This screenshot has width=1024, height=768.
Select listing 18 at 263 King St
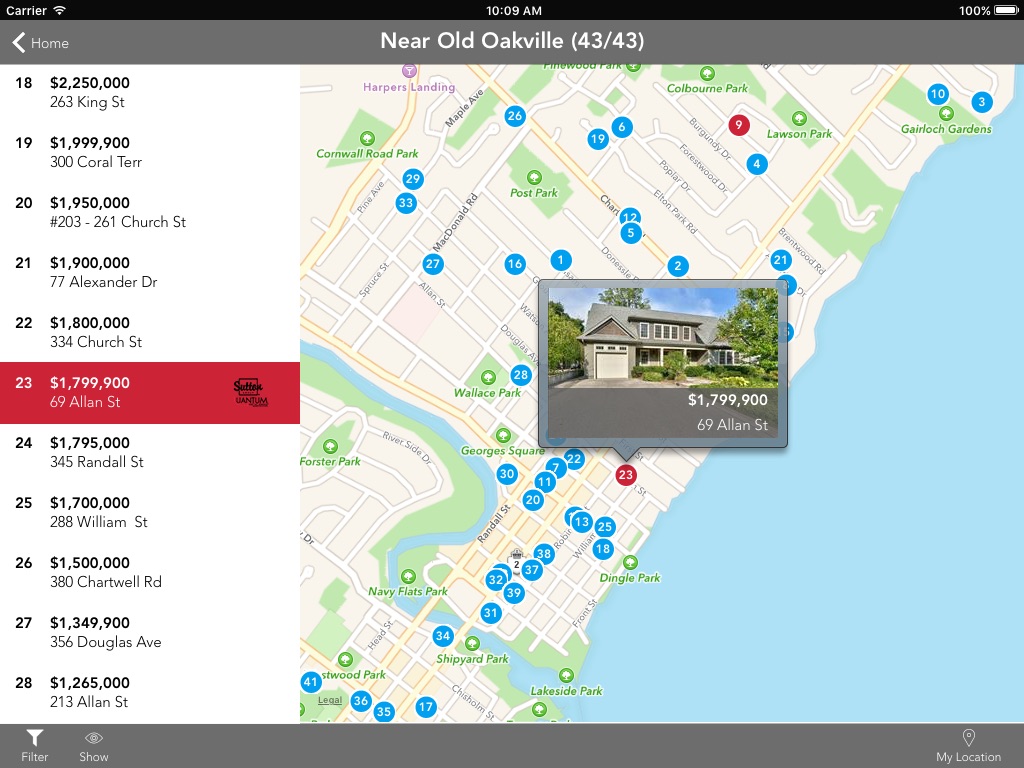pyautogui.click(x=150, y=92)
